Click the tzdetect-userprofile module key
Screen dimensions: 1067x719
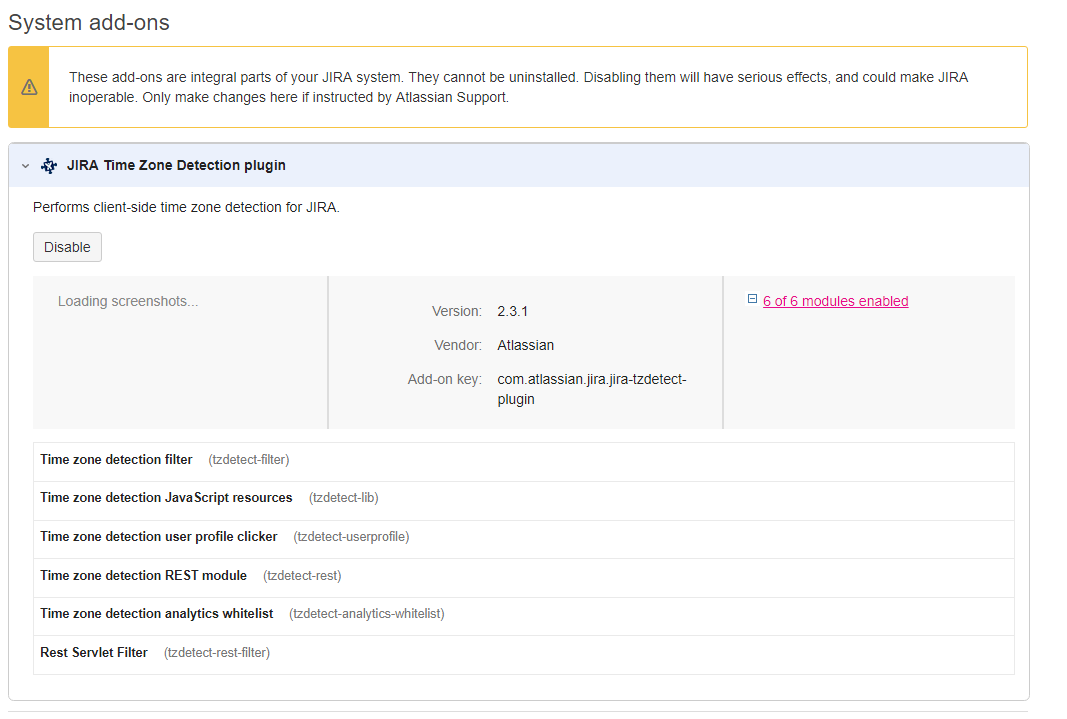(351, 537)
